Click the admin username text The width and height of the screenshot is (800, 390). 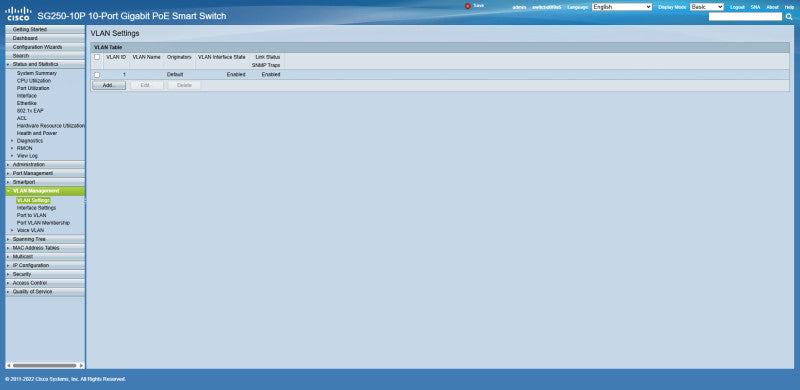point(519,8)
